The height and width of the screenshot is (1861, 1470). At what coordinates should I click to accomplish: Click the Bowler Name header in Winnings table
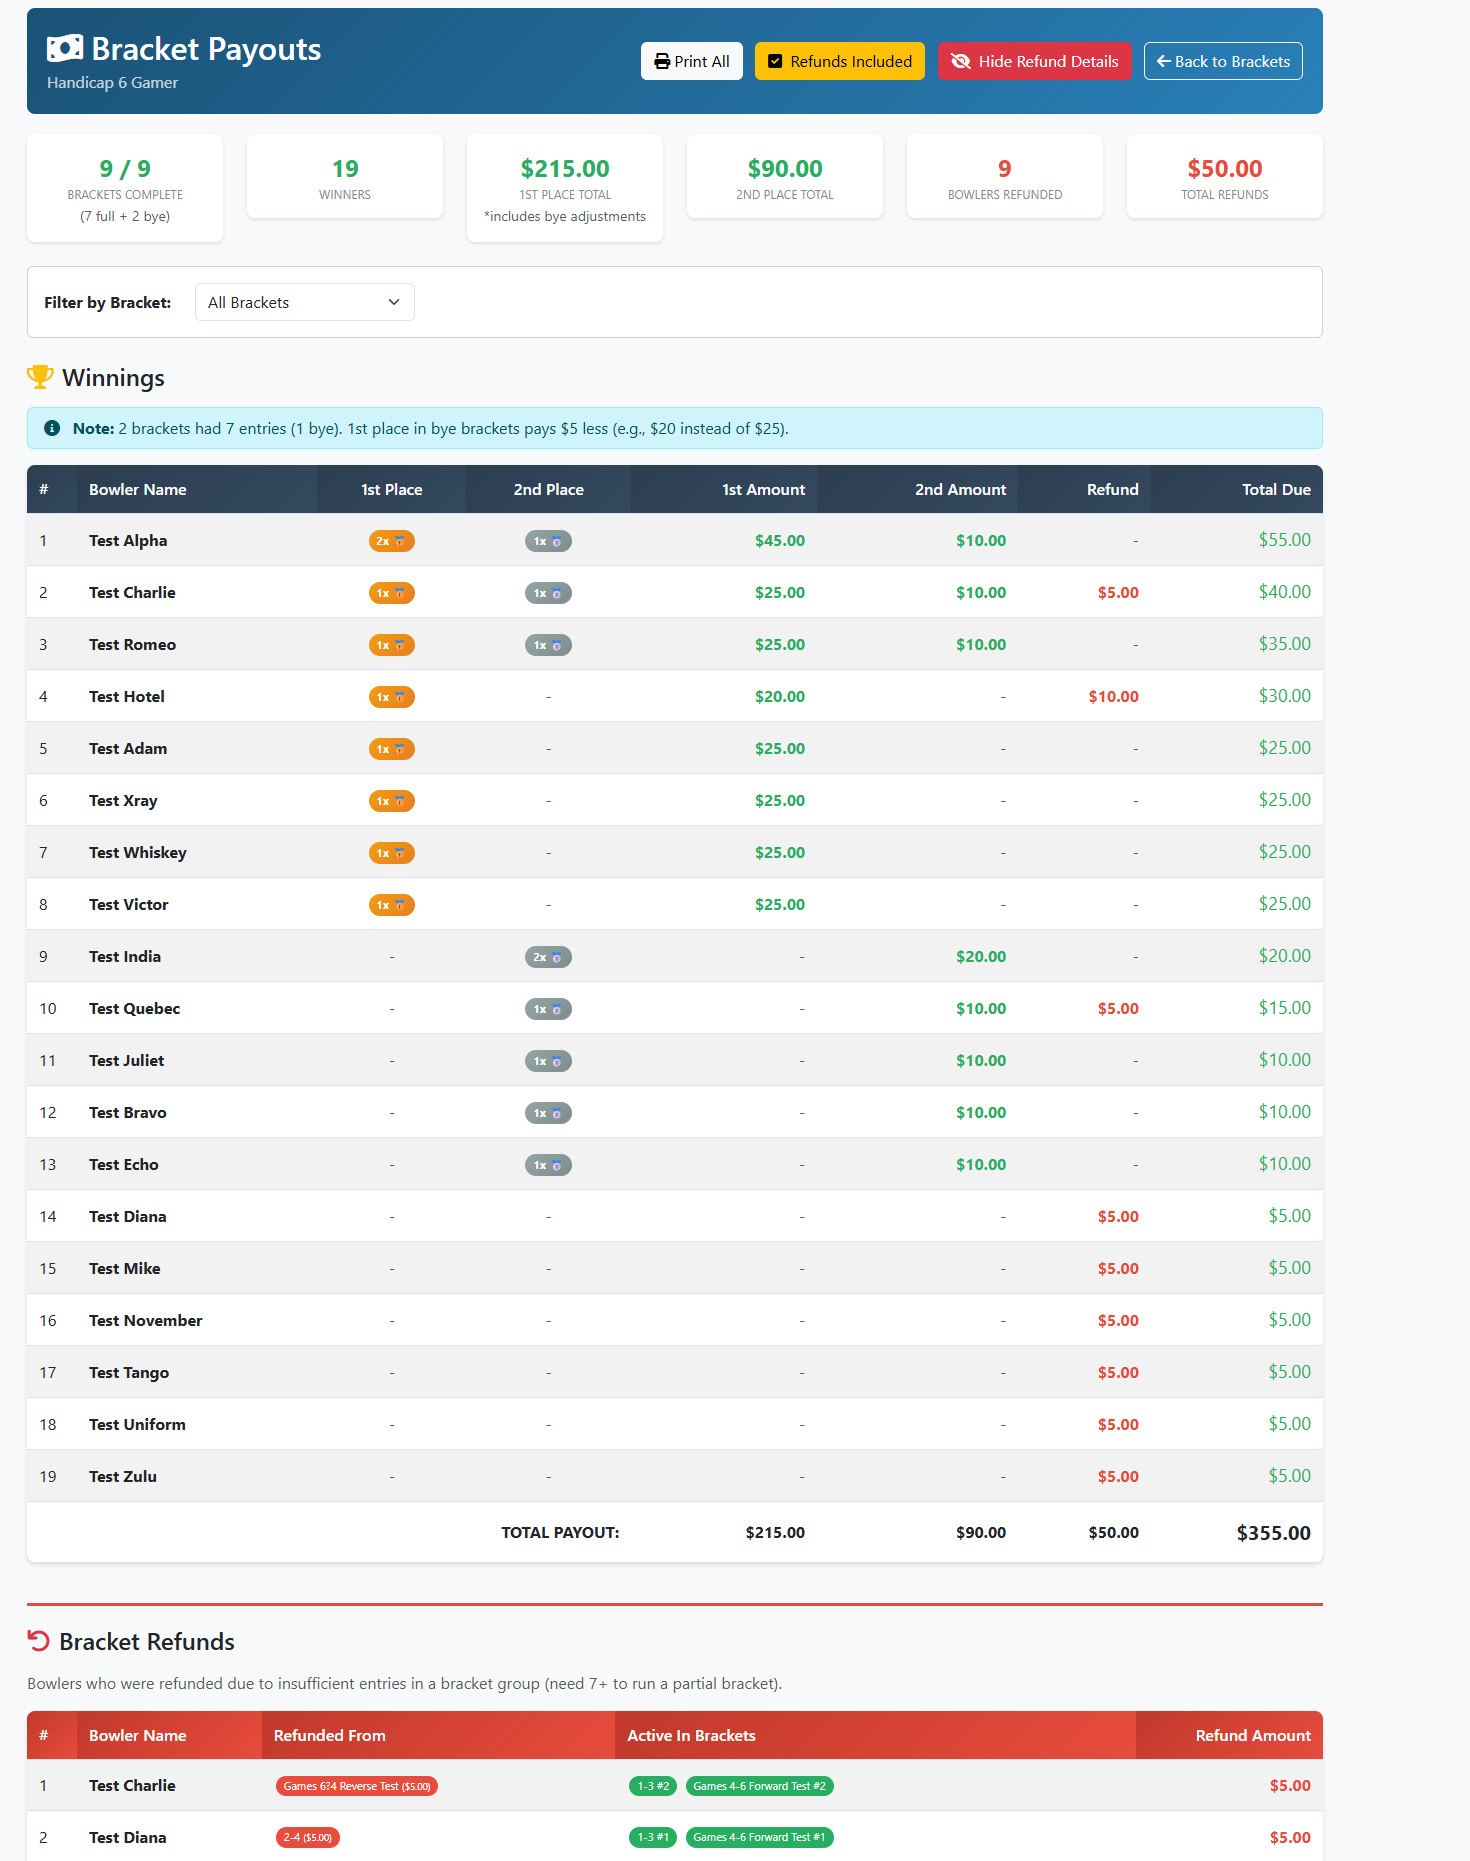point(137,489)
